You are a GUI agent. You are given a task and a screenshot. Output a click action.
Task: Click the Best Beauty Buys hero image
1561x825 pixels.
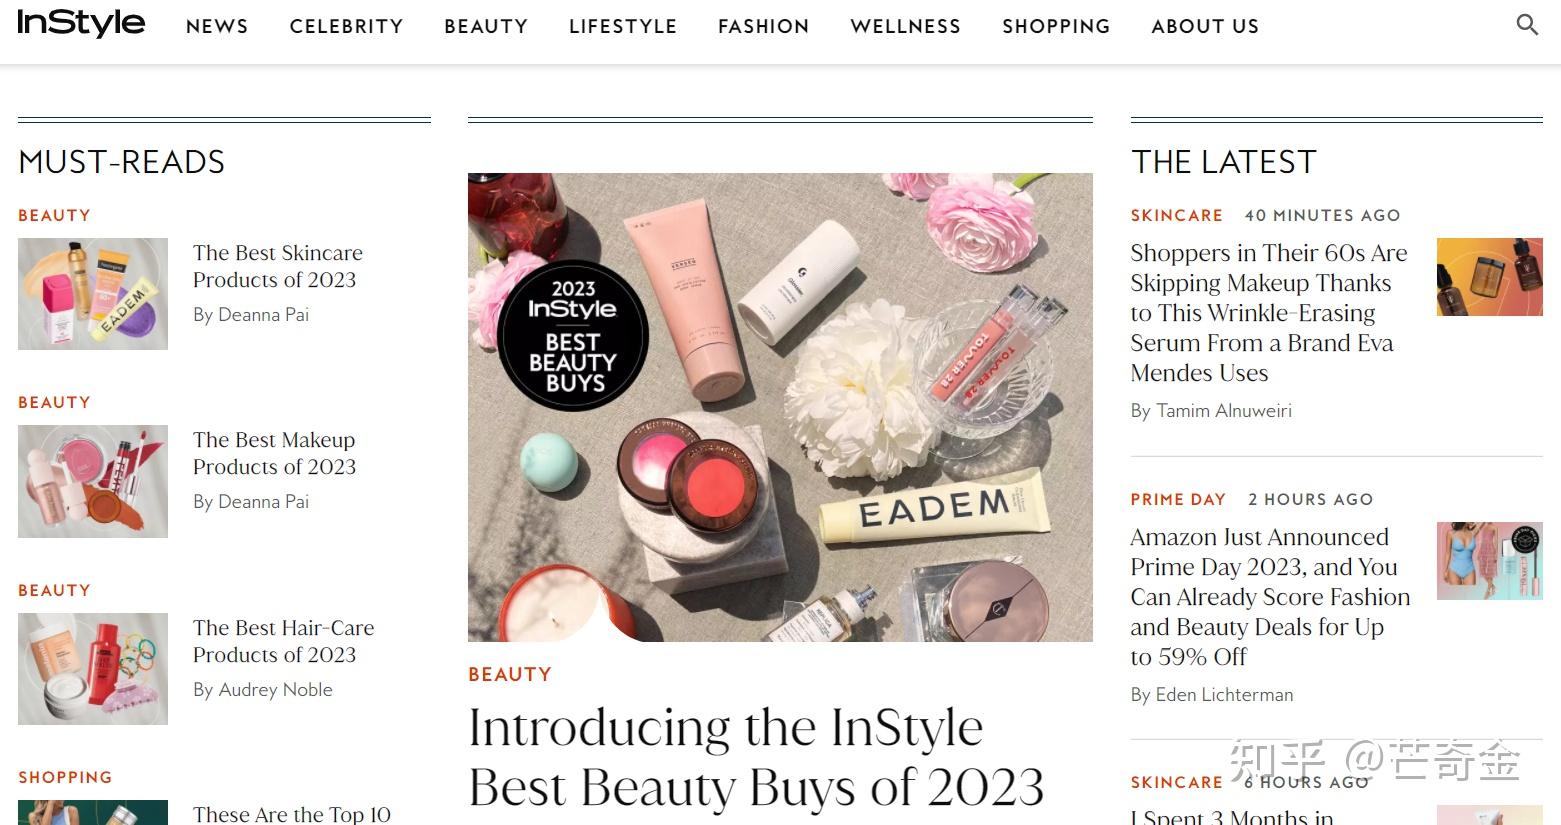coord(780,407)
